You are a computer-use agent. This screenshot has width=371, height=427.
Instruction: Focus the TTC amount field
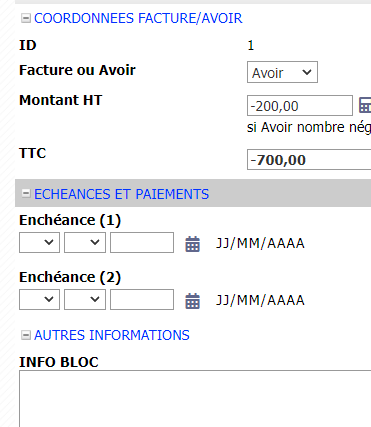tap(309, 160)
